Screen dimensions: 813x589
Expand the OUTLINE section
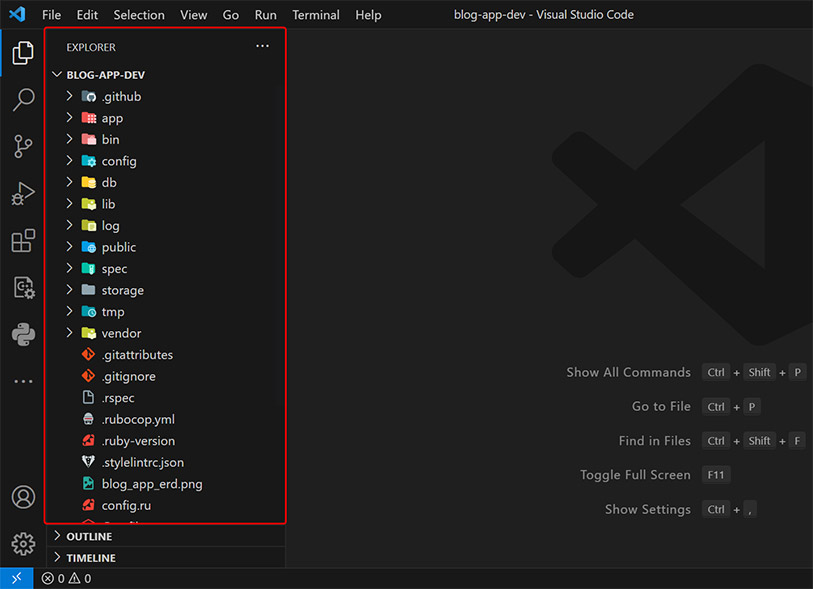click(89, 536)
